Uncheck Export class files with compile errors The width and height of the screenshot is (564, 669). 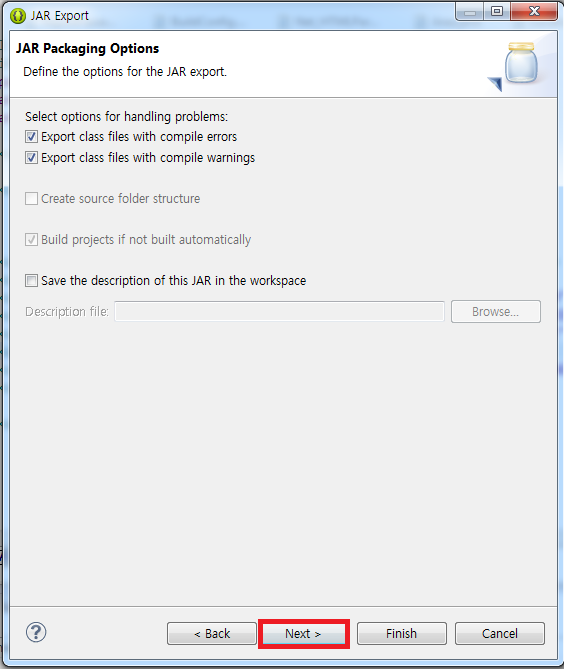31,137
